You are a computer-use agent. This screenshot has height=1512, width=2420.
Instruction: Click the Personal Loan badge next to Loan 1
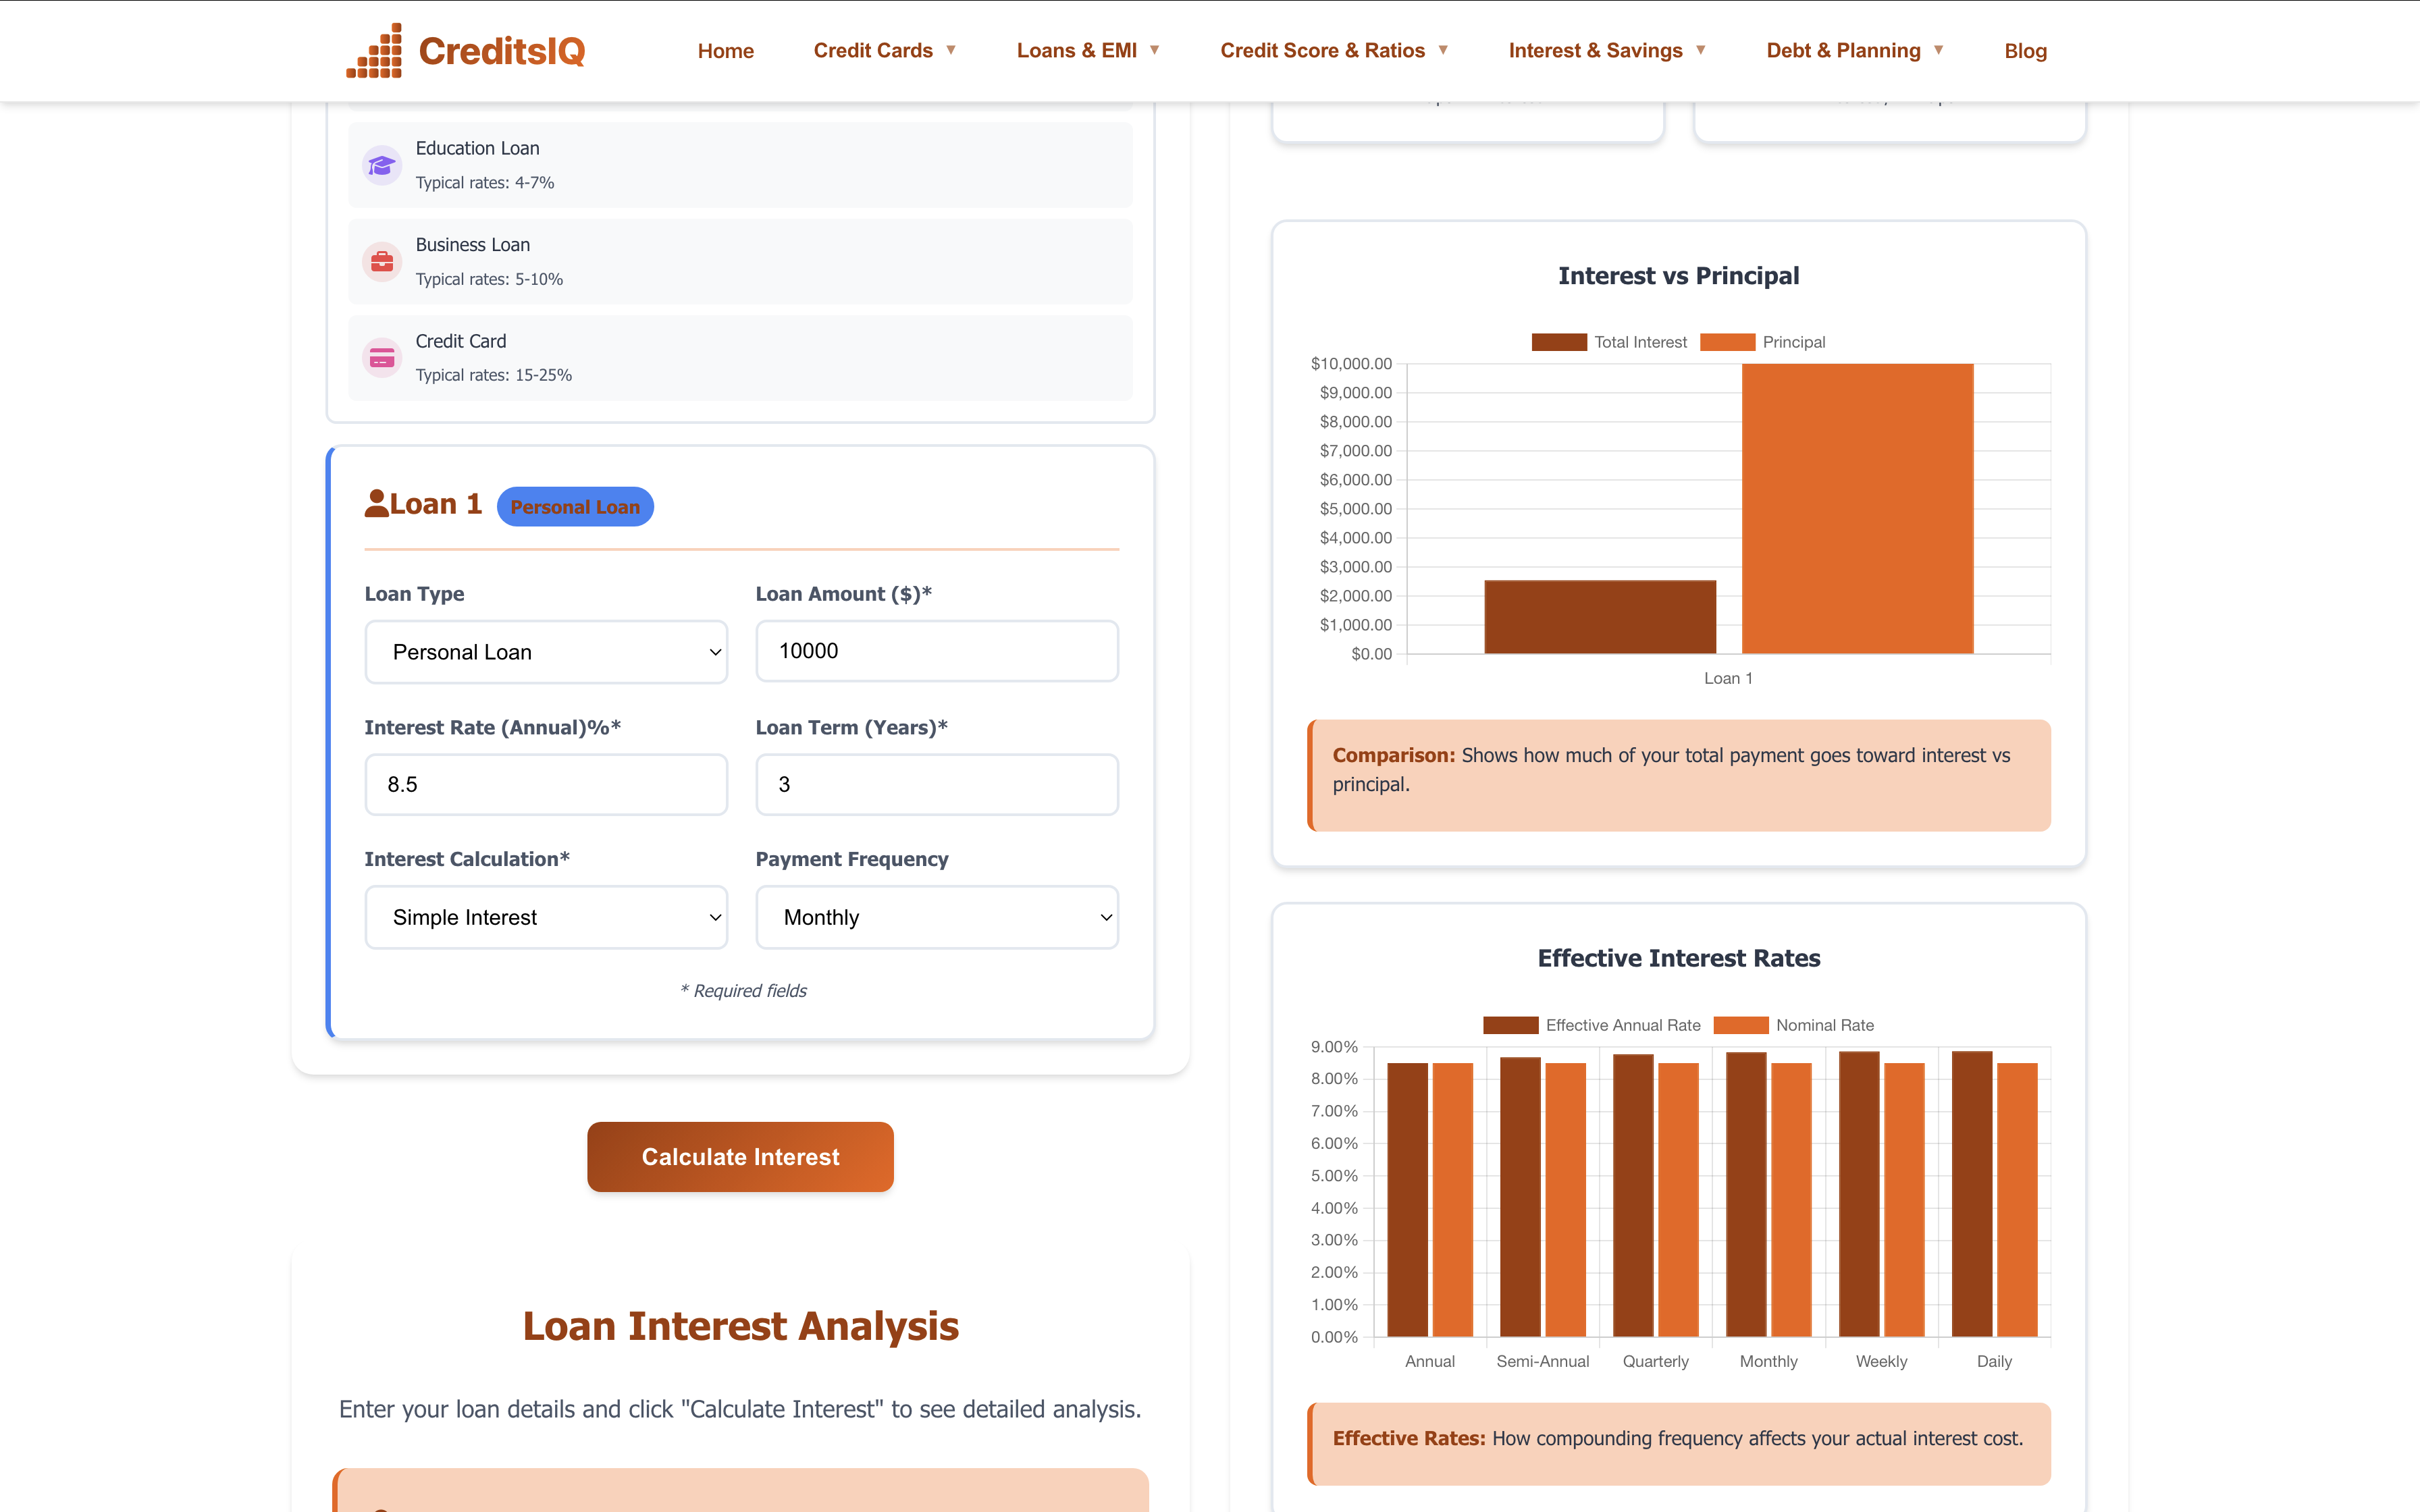pos(575,507)
